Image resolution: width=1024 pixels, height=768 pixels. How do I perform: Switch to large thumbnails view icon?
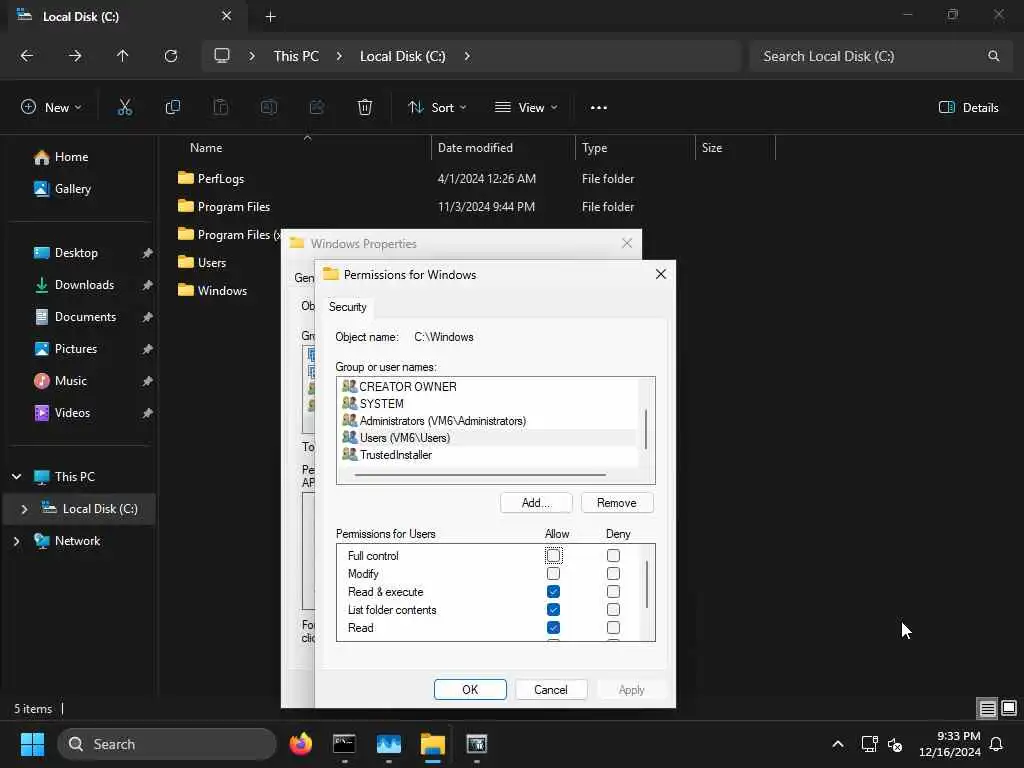(1009, 708)
